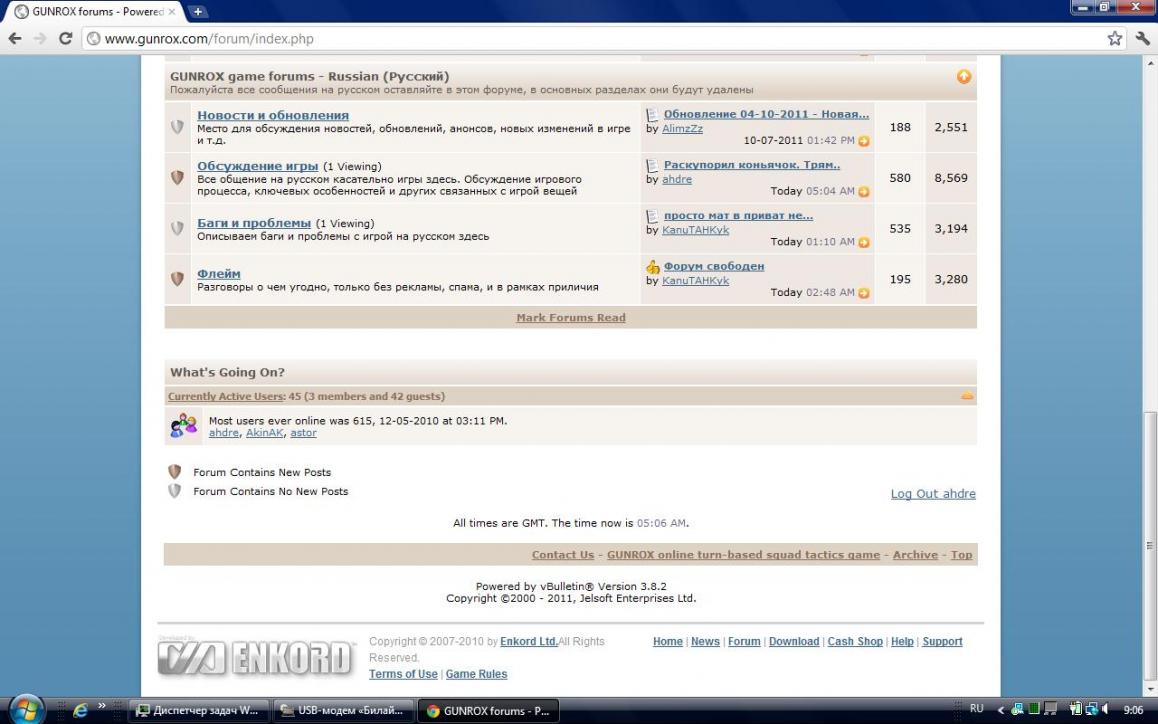This screenshot has height=724, width=1158.
Task: Bookmark this page using the star icon
Action: click(x=1115, y=38)
